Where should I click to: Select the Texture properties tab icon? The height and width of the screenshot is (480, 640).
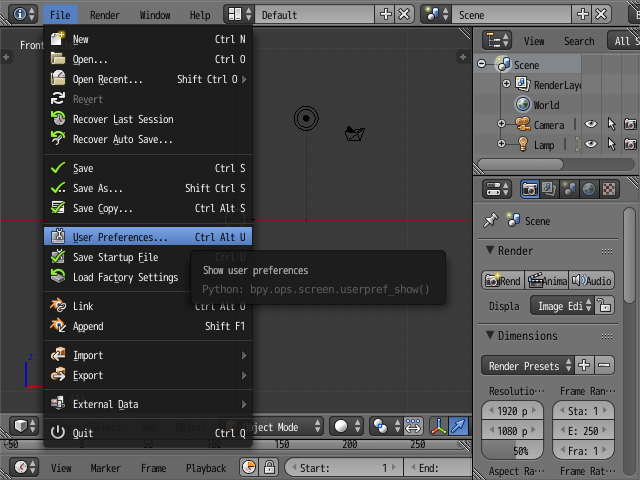[608, 189]
